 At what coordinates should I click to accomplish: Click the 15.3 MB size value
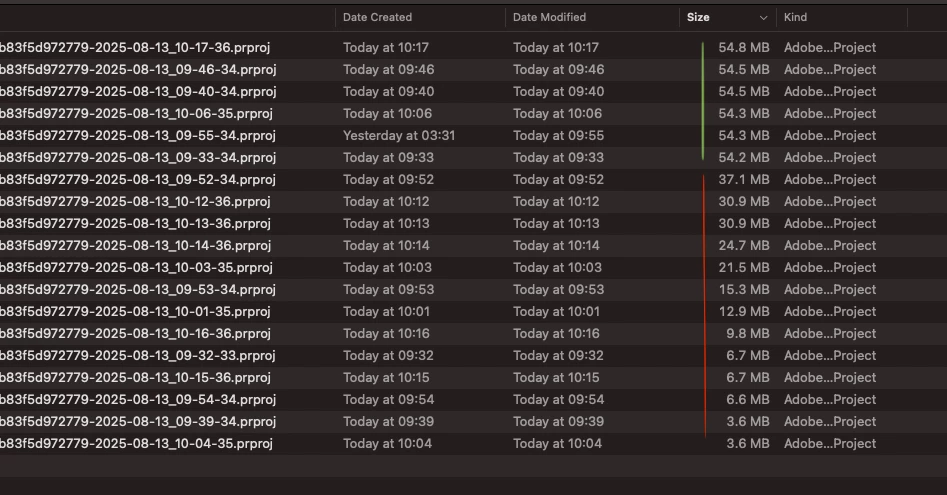coord(744,290)
